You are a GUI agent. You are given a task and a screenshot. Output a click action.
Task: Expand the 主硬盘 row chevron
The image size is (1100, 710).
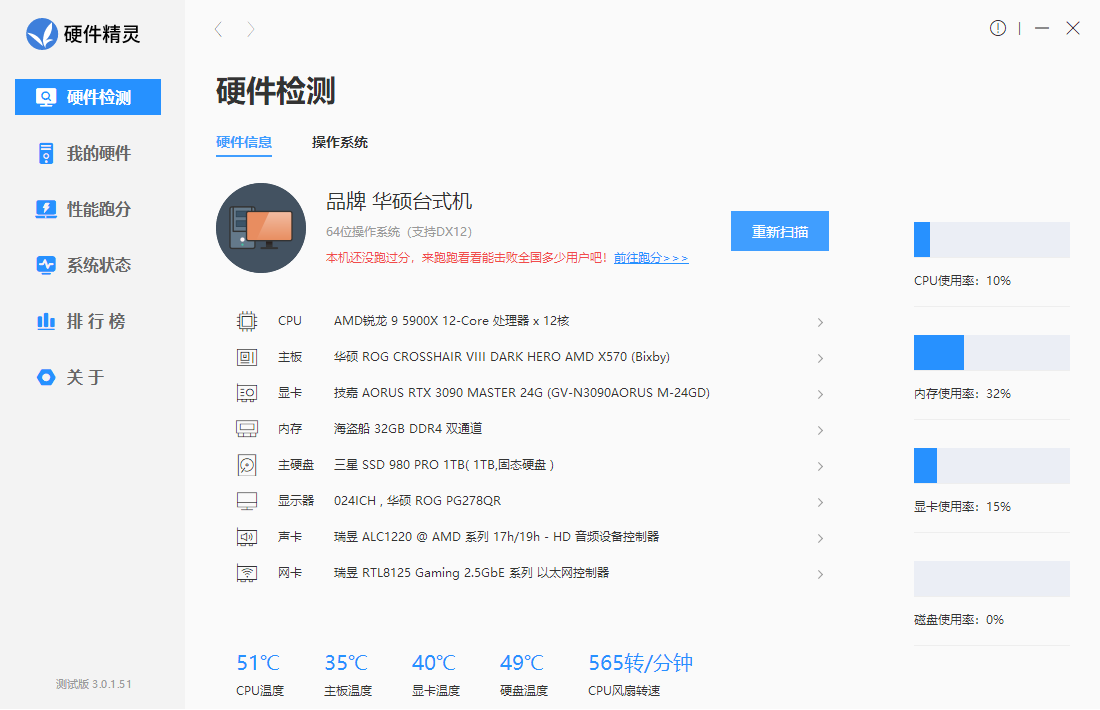point(820,466)
